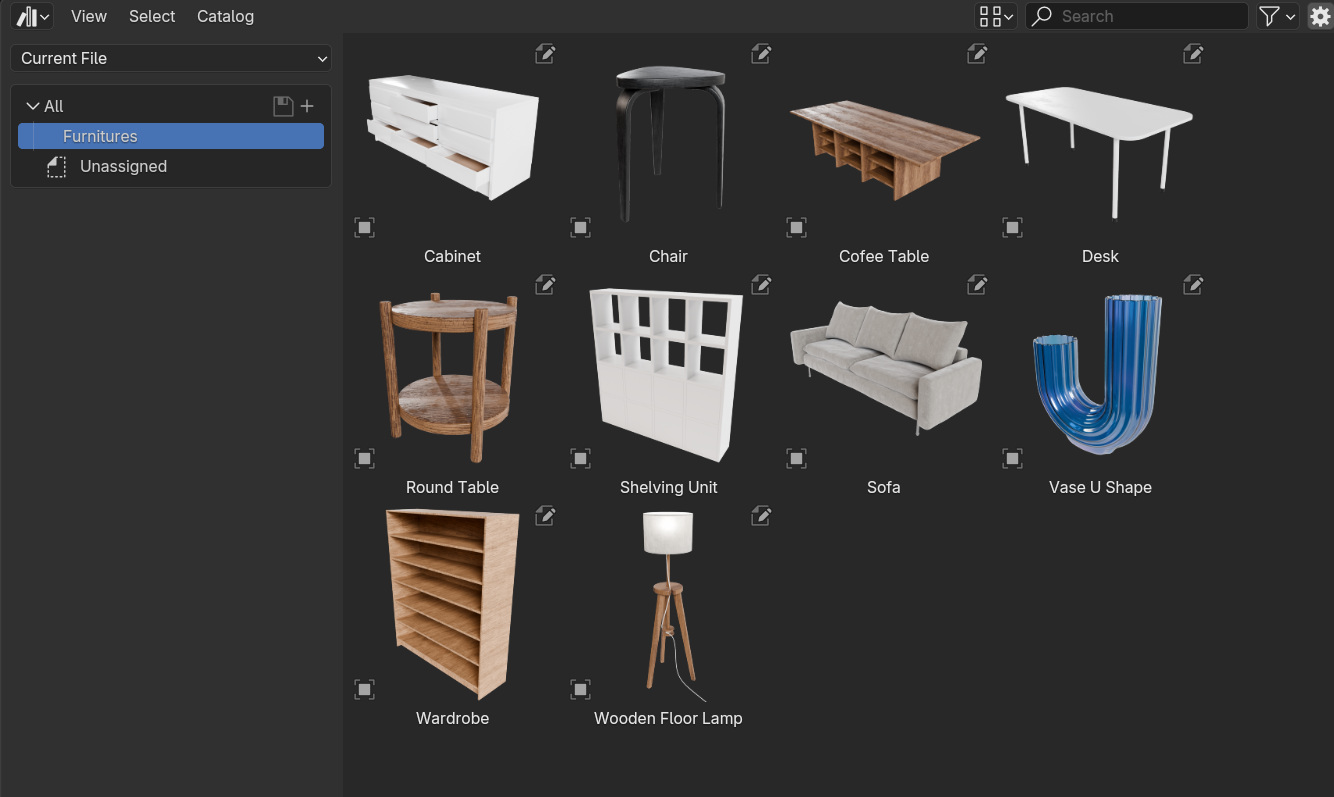
Task: Select the Furnitures catalog
Action: pyautogui.click(x=171, y=136)
